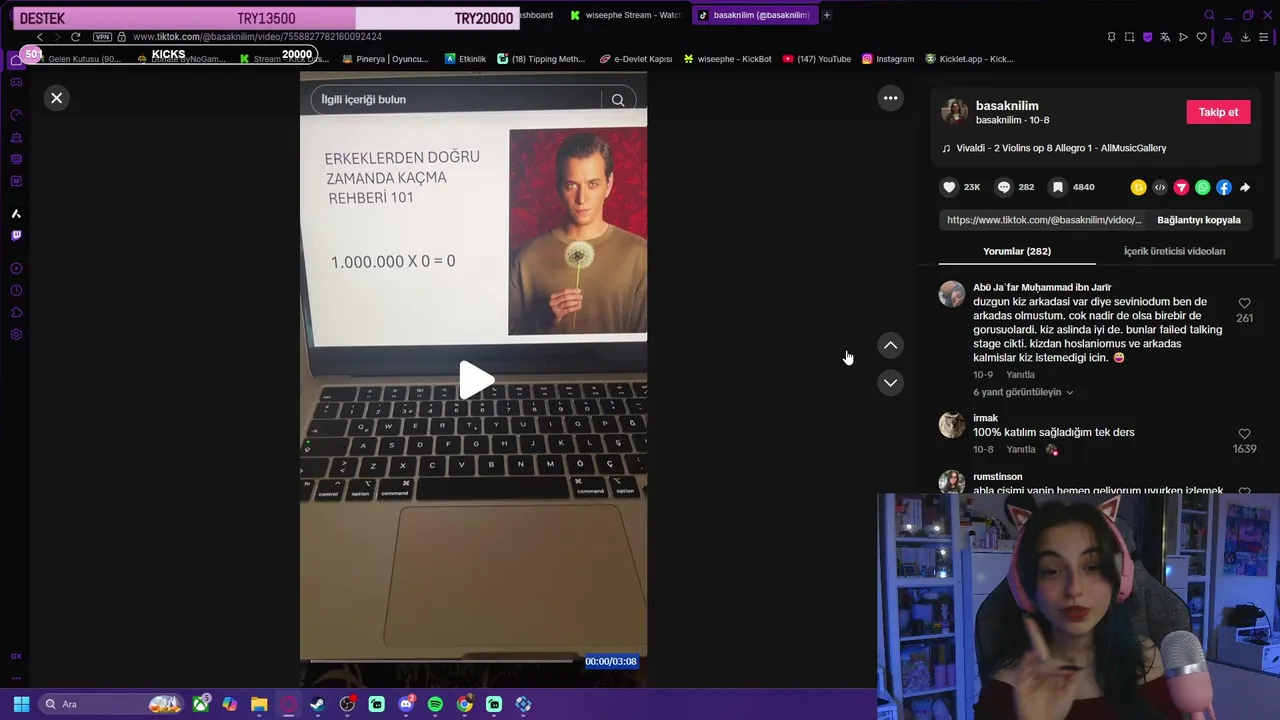Click the heart icon in browser toolbar

[1201, 37]
